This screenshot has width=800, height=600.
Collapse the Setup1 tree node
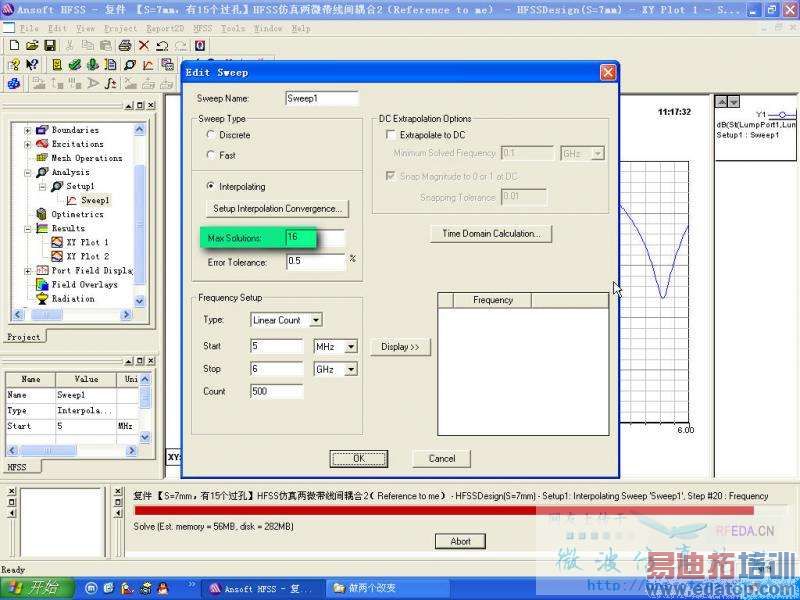tap(42, 187)
